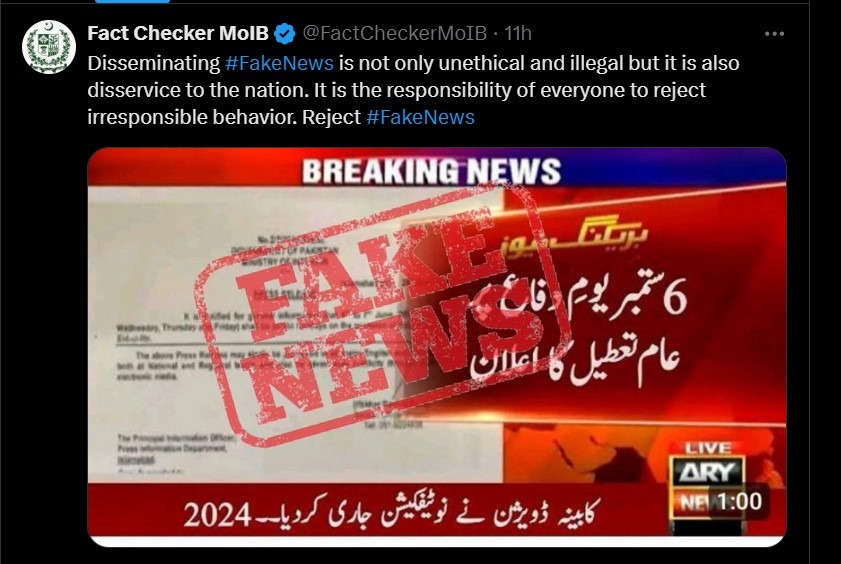Follow the #FakeNews hashtag after Disseminating
The height and width of the screenshot is (564, 841).
(x=279, y=63)
